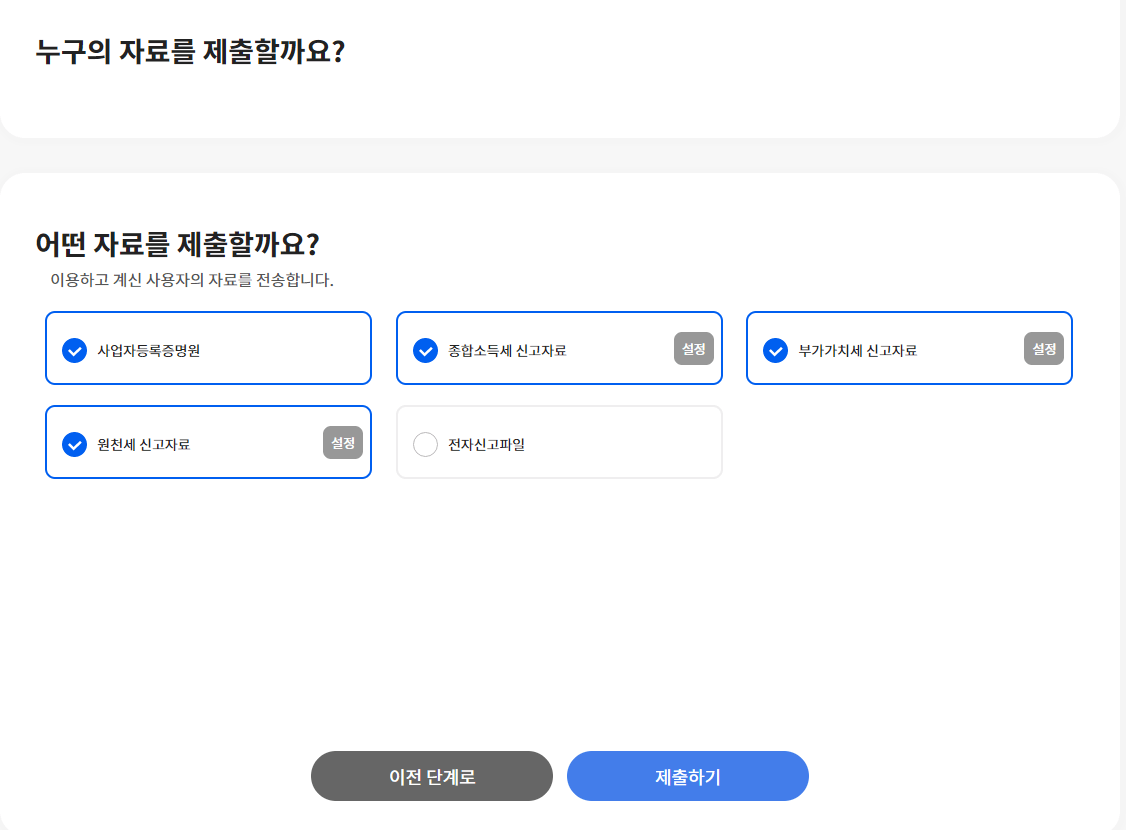The image size is (1126, 830).
Task: Click the 이전 단계로 button
Action: pyautogui.click(x=431, y=775)
